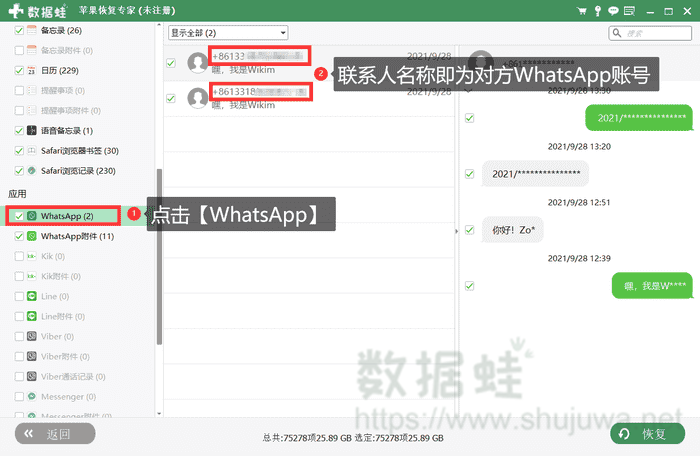Uncheck the +86133 conversation checkbox
700x456 pixels.
coord(171,63)
